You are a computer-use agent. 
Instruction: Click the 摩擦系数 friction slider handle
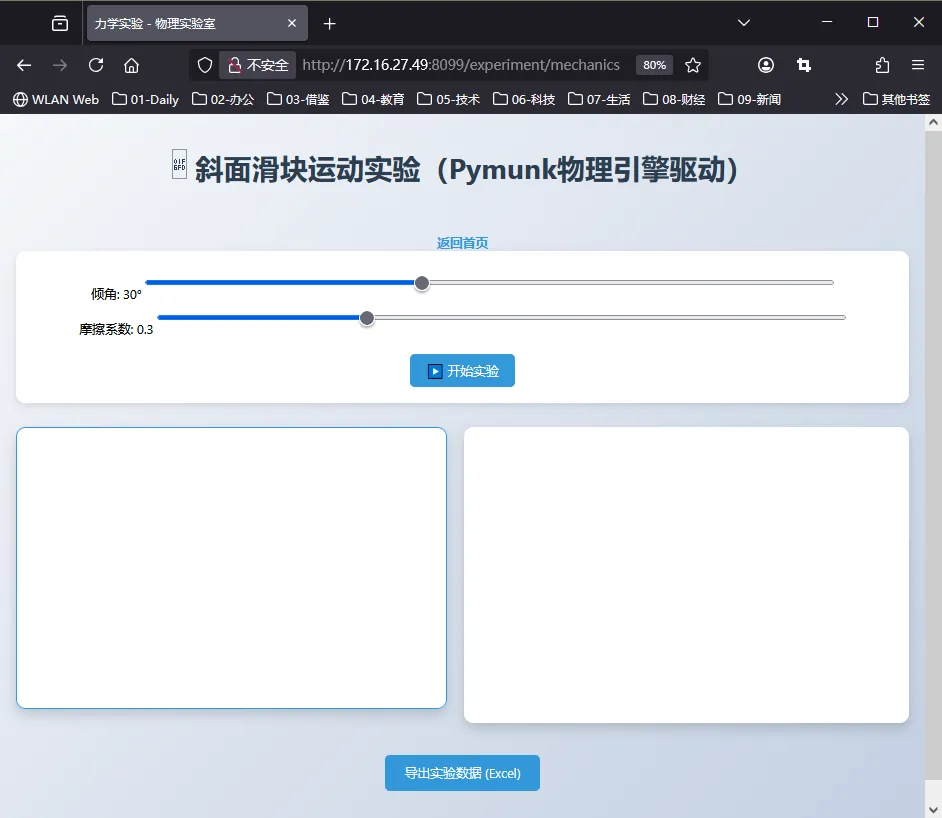tap(366, 318)
